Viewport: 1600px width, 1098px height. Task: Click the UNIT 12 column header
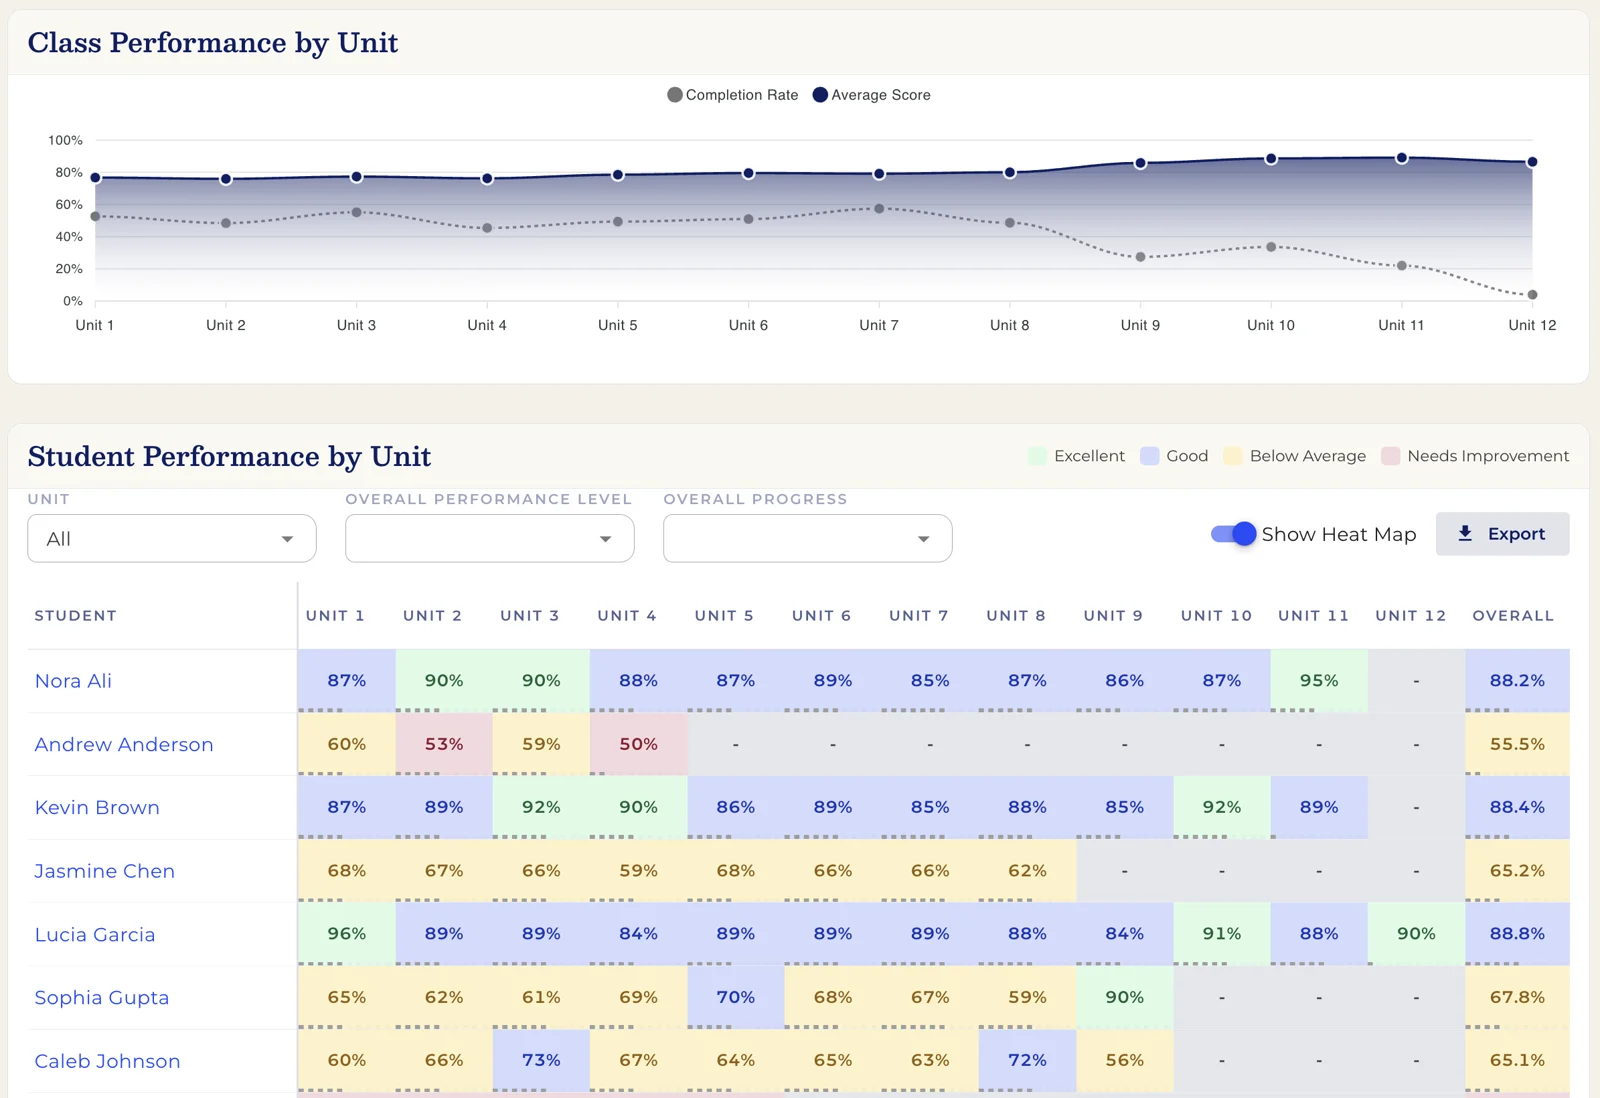click(x=1410, y=616)
